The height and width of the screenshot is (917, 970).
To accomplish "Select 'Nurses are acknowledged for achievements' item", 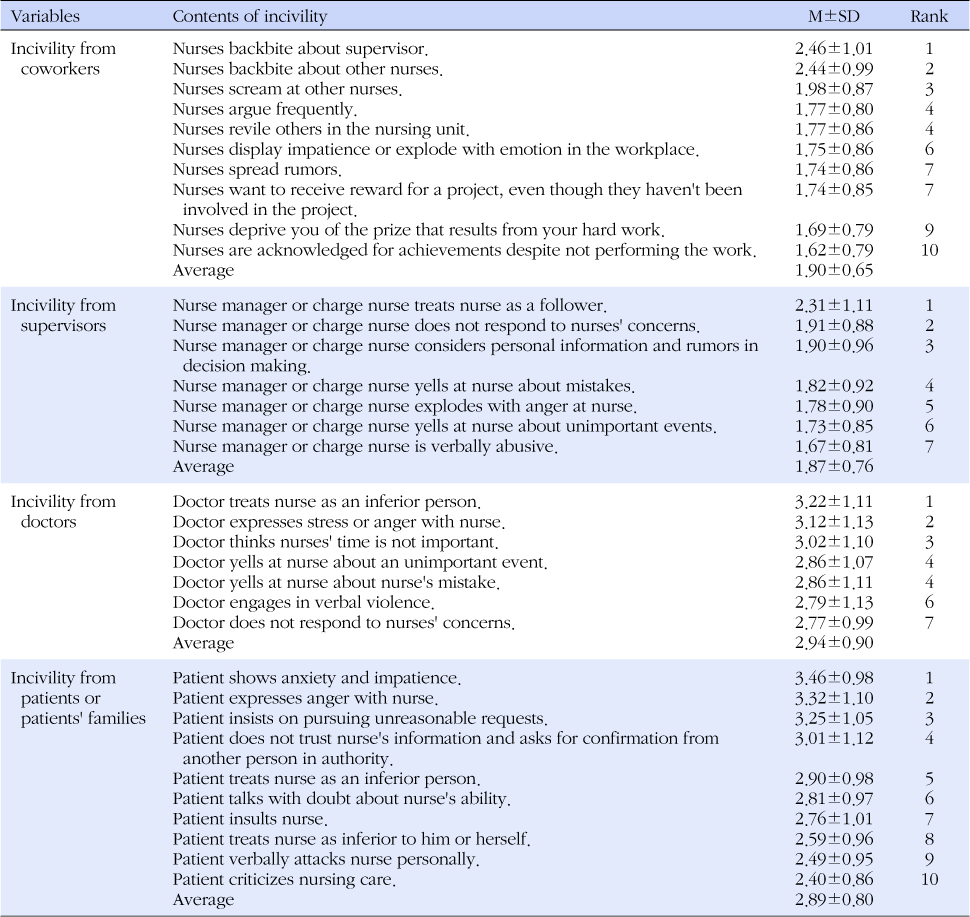I will point(465,250).
